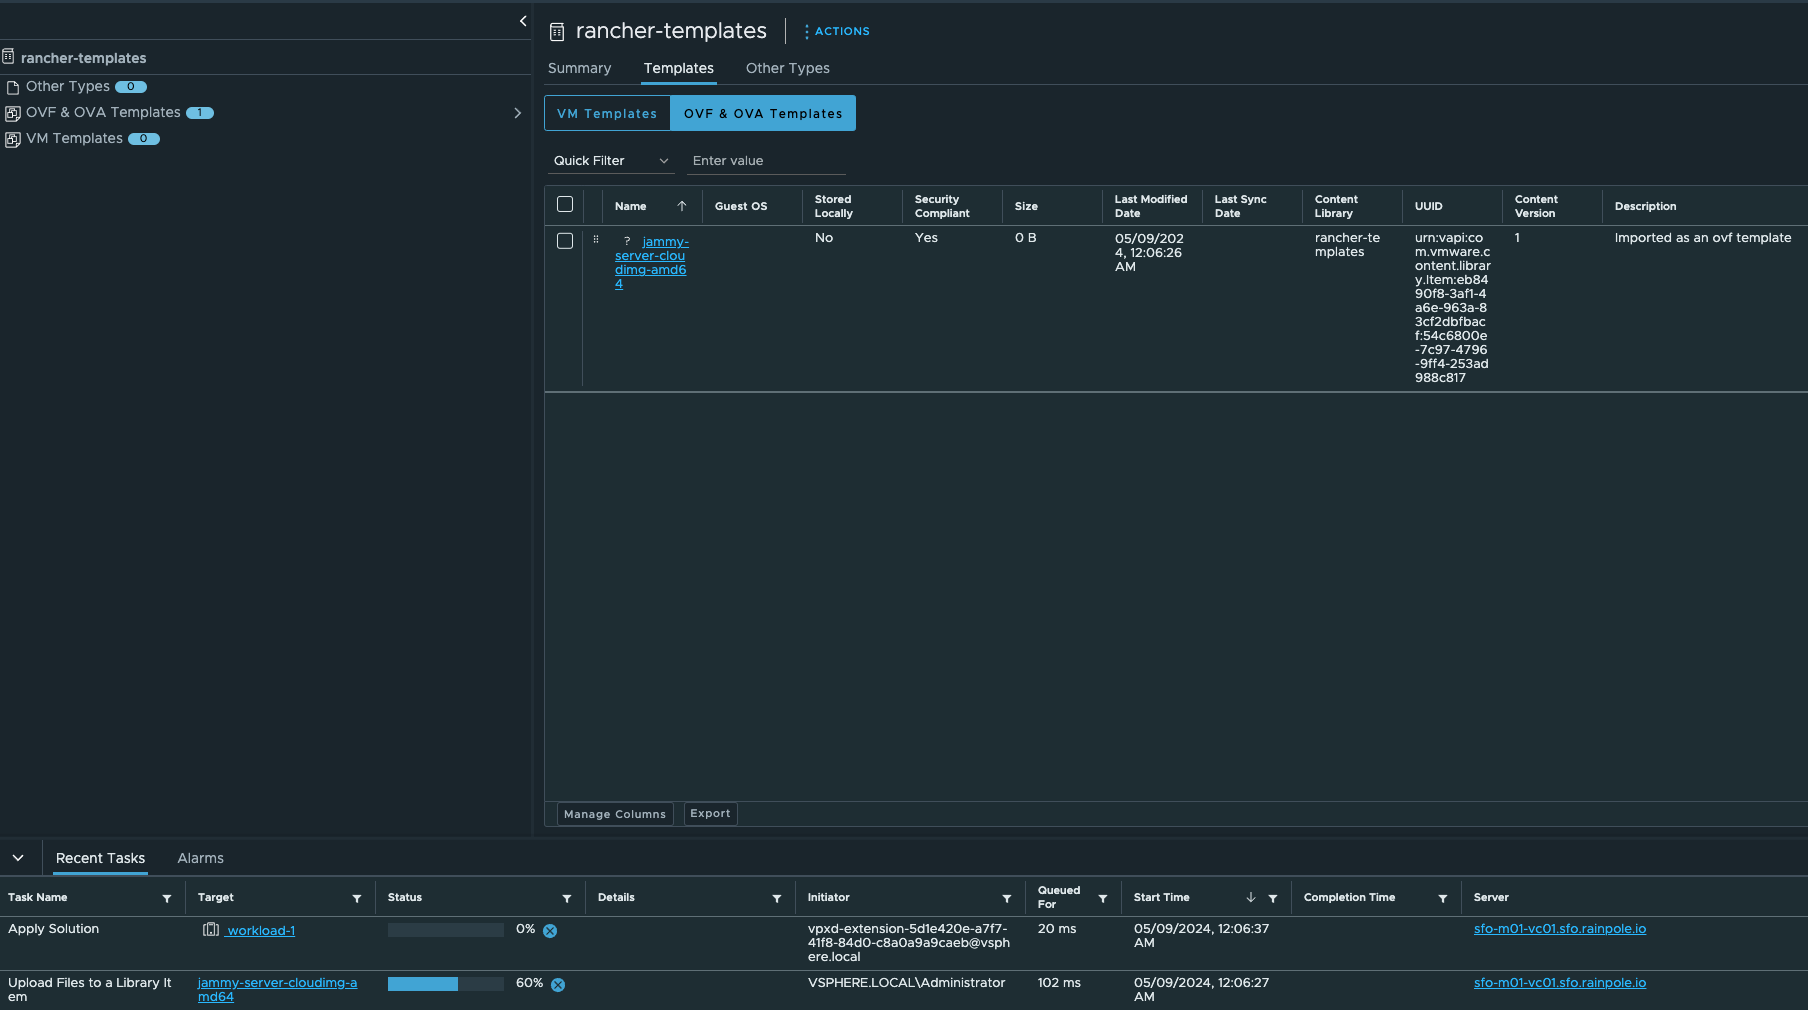The image size is (1808, 1010).
Task: Click the drag handle of the jammy row
Action: pyautogui.click(x=596, y=239)
